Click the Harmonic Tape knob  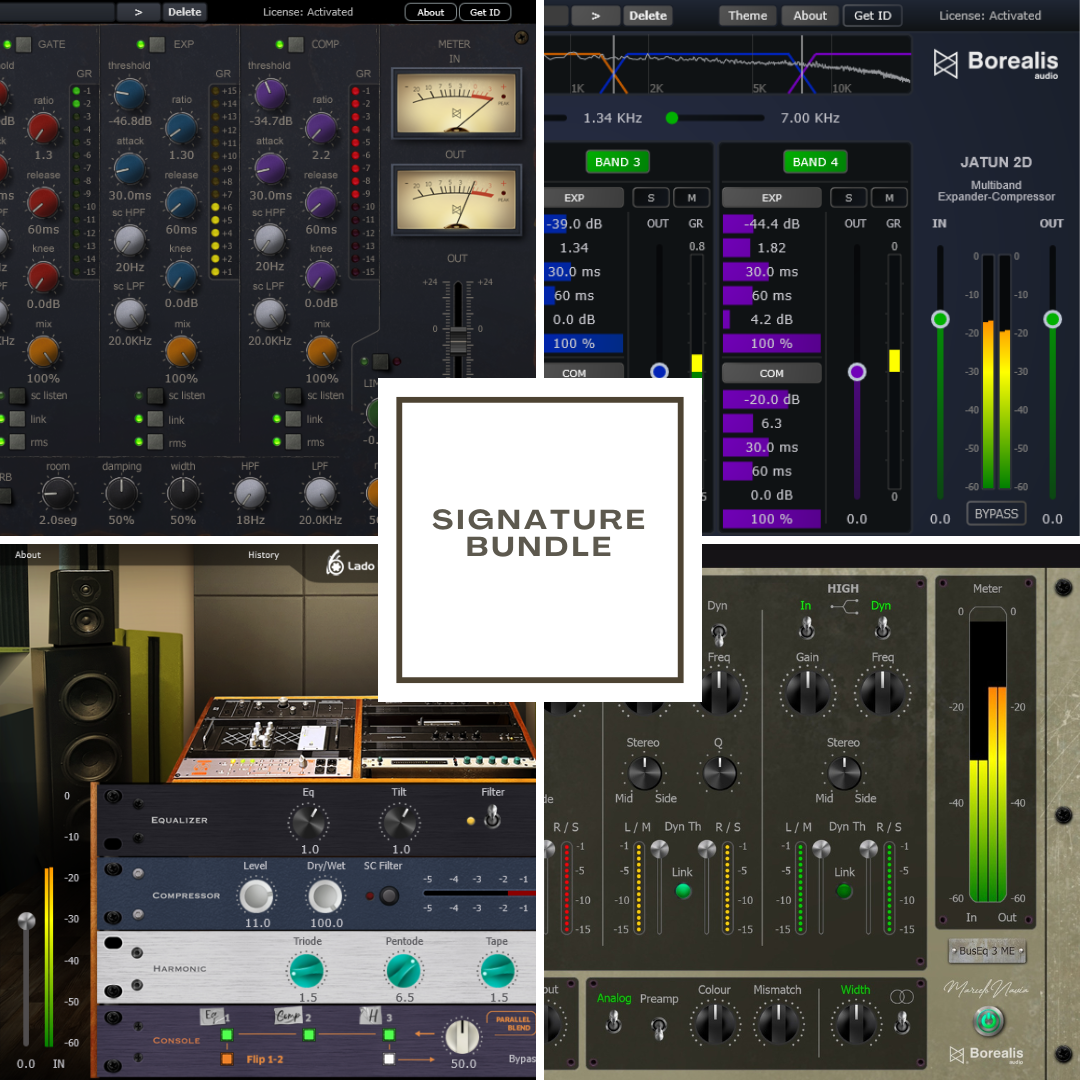497,970
